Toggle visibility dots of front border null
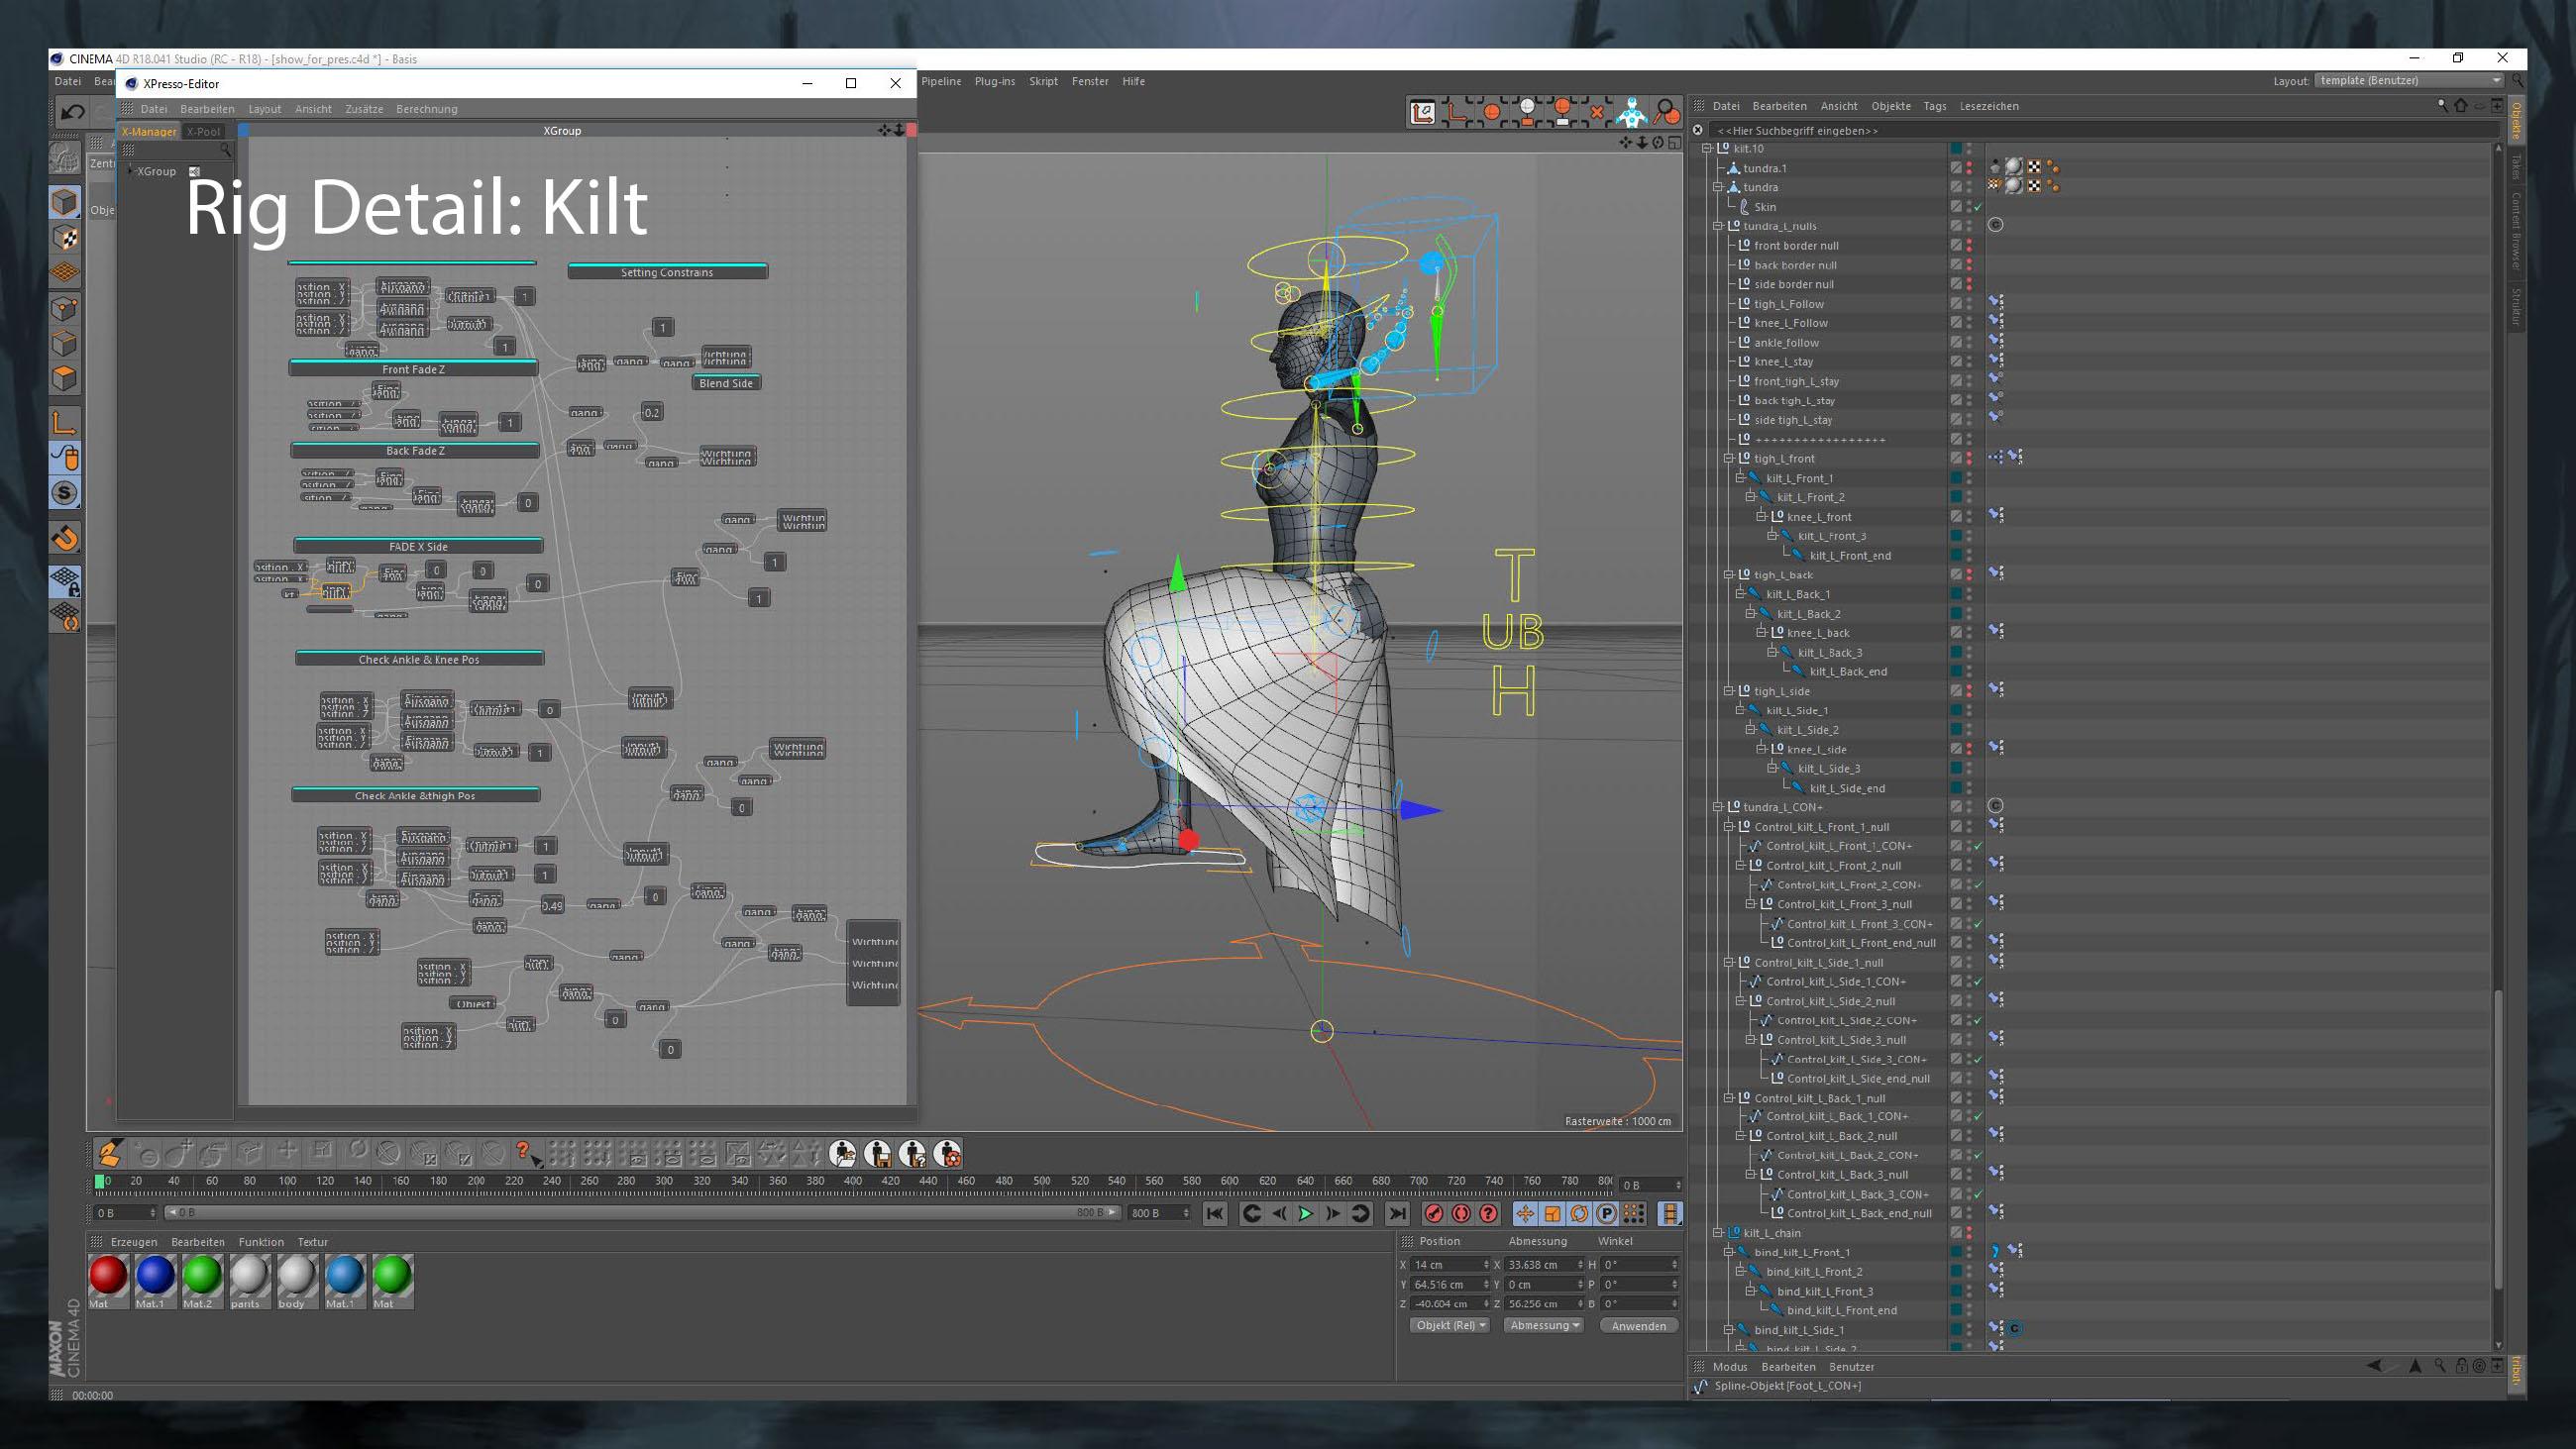The height and width of the screenshot is (1449, 2576). [1969, 245]
